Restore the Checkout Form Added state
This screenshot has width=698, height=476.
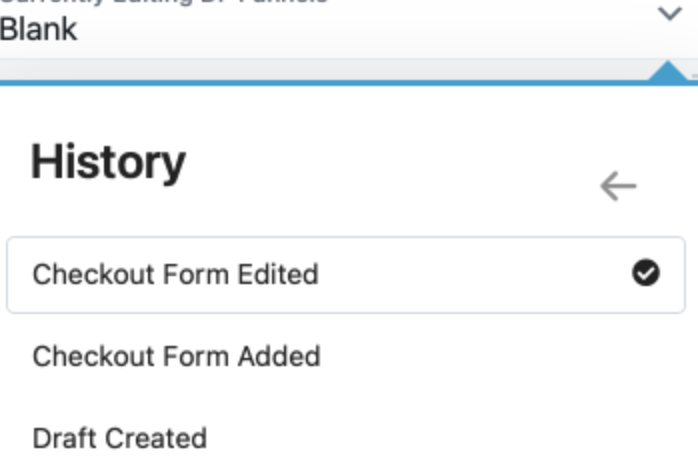pyautogui.click(x=176, y=357)
